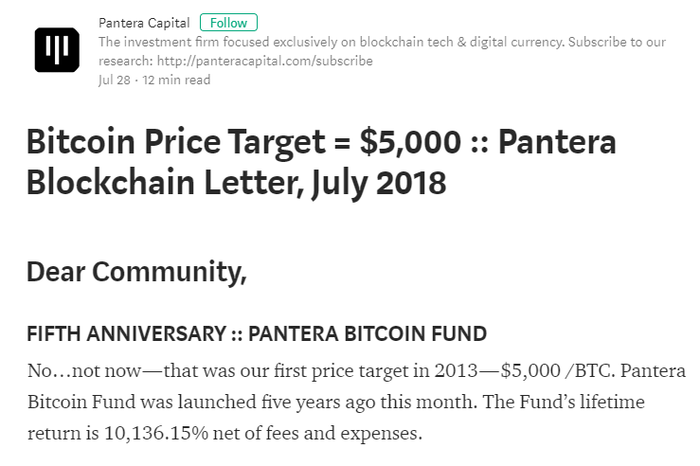
Task: Click 'The investment firm focused' bio description
Action: (x=184, y=42)
